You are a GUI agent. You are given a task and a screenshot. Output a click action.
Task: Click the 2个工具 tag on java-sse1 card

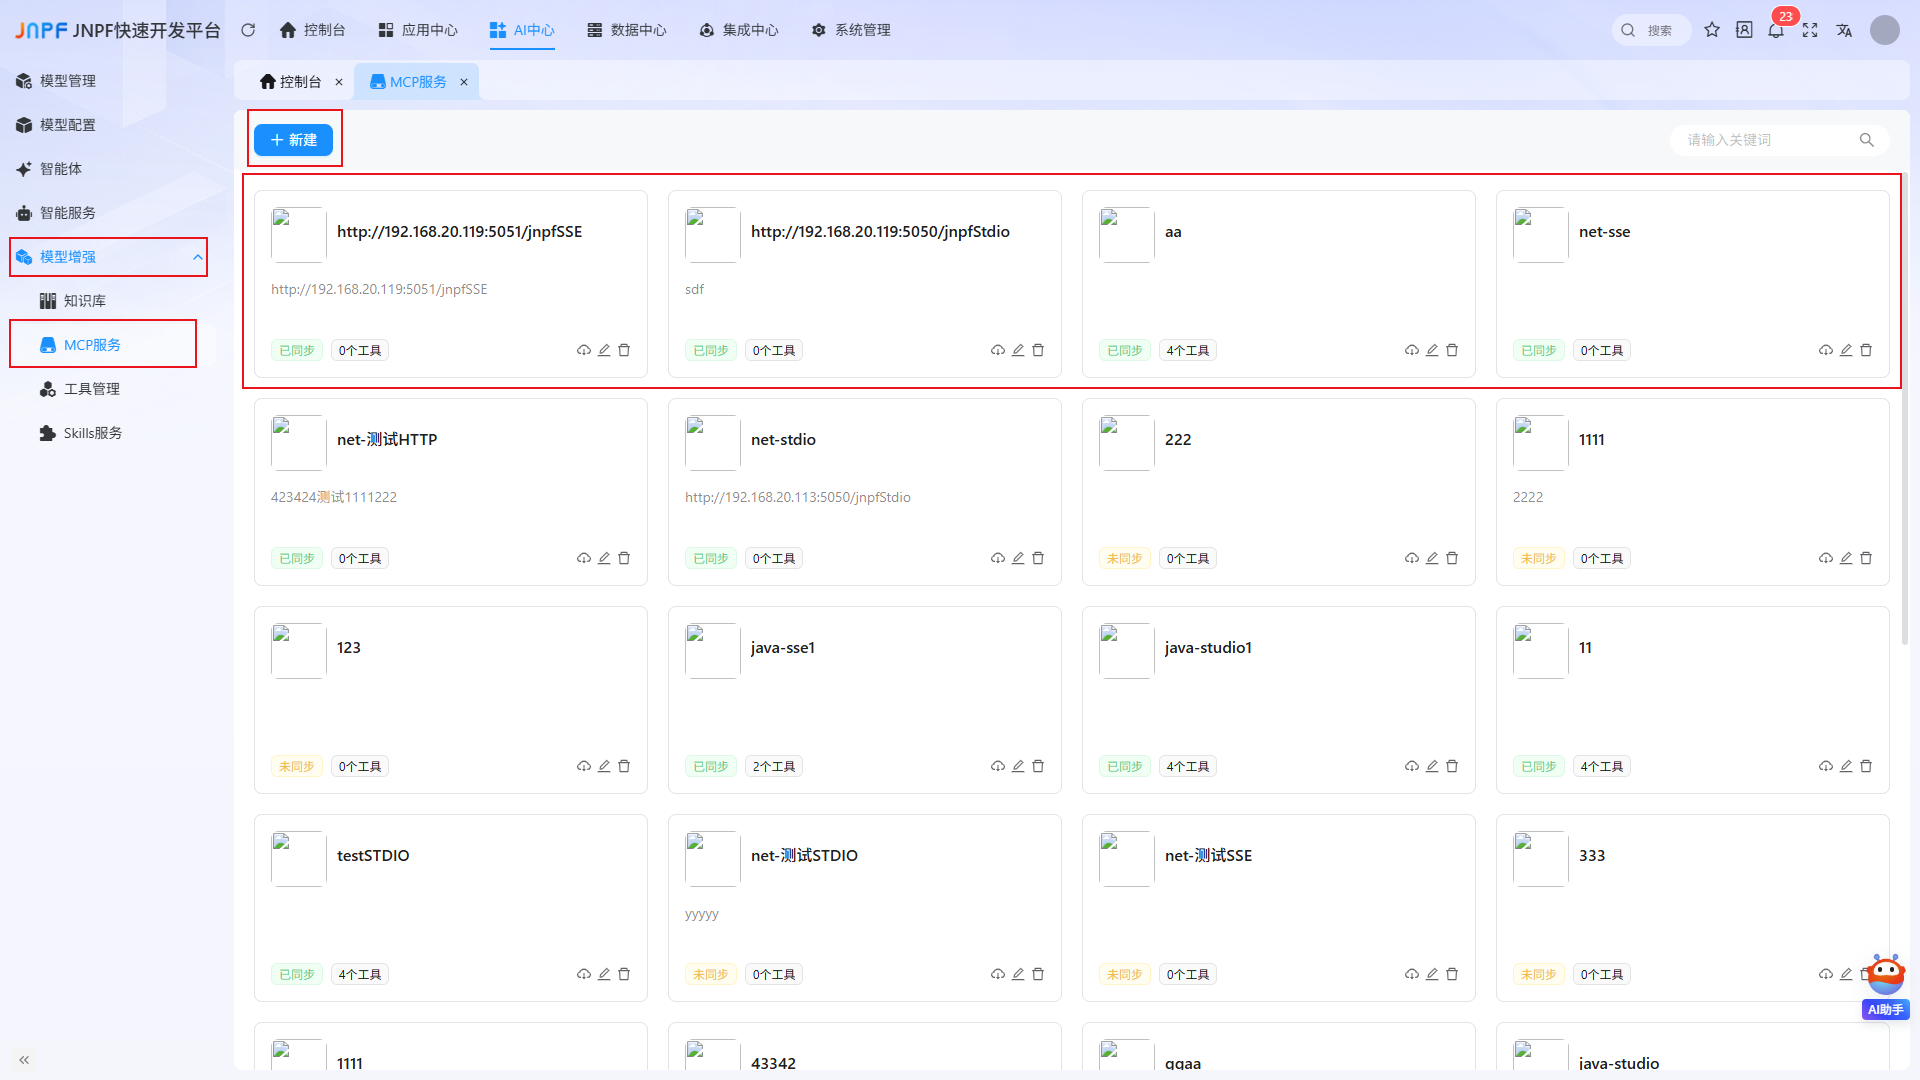tap(774, 766)
